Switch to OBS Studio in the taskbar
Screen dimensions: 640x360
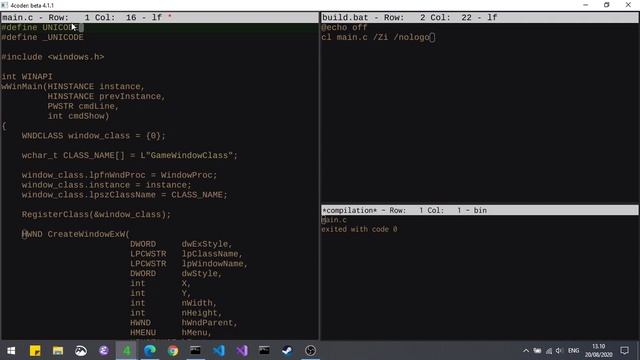coord(310,350)
